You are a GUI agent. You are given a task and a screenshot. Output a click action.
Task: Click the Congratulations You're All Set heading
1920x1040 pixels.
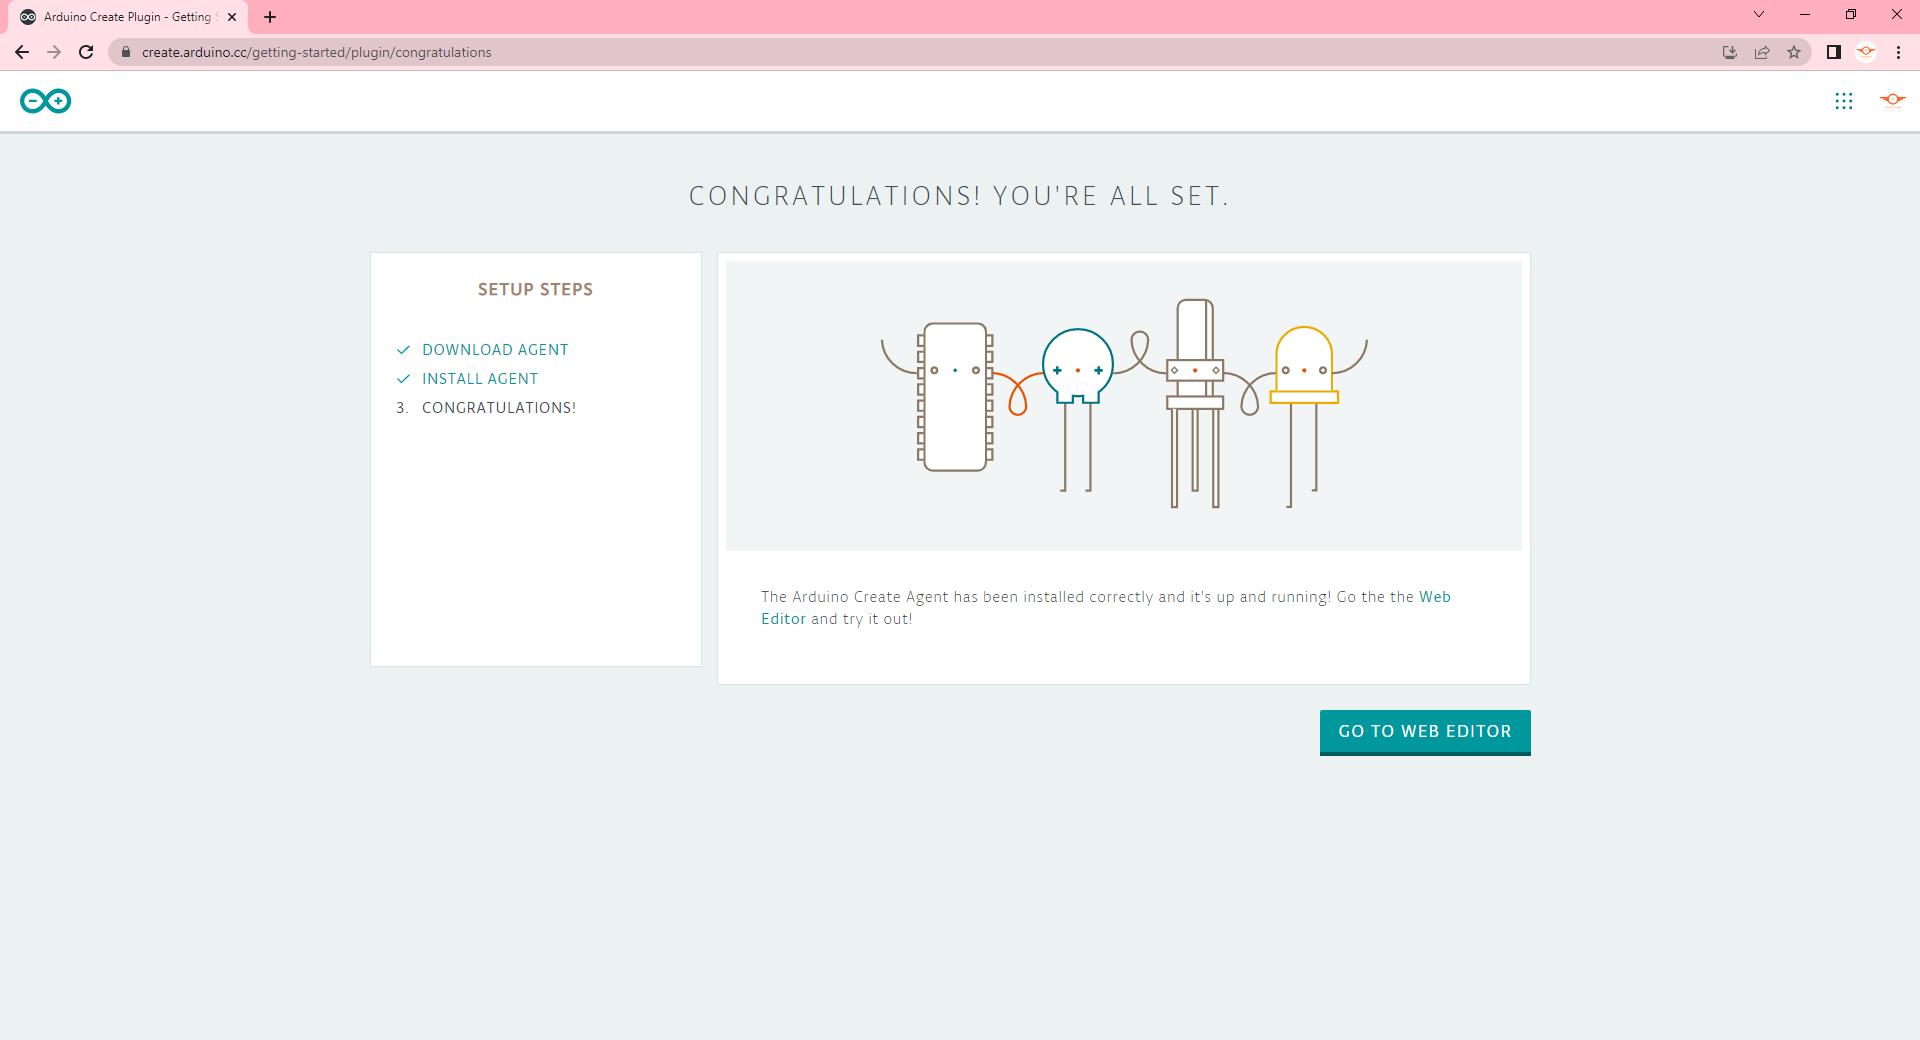959,196
